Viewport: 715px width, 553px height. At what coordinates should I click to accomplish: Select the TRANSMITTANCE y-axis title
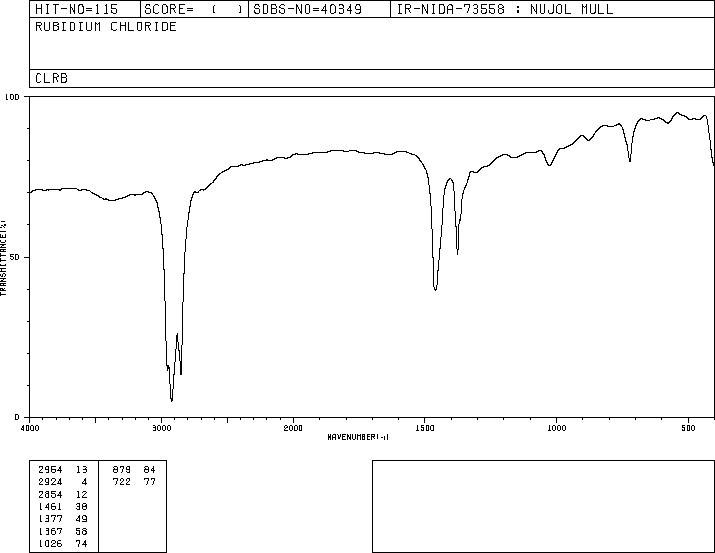3,258
